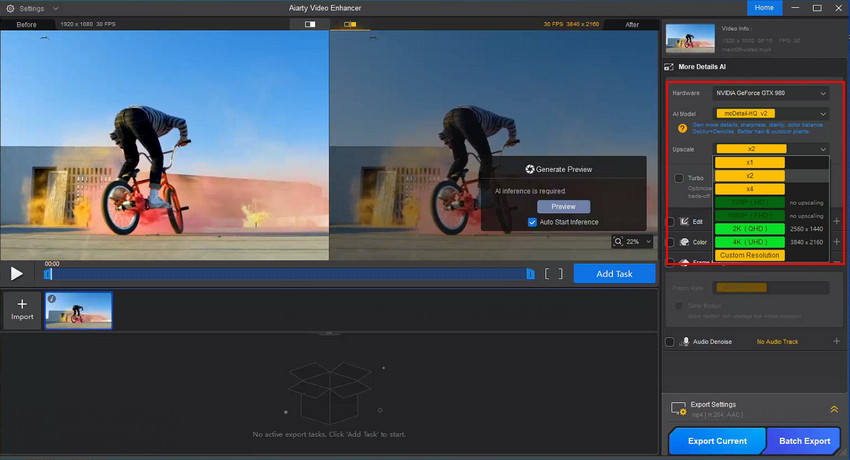
Task: Click the zoom magnifier icon
Action: 618,242
